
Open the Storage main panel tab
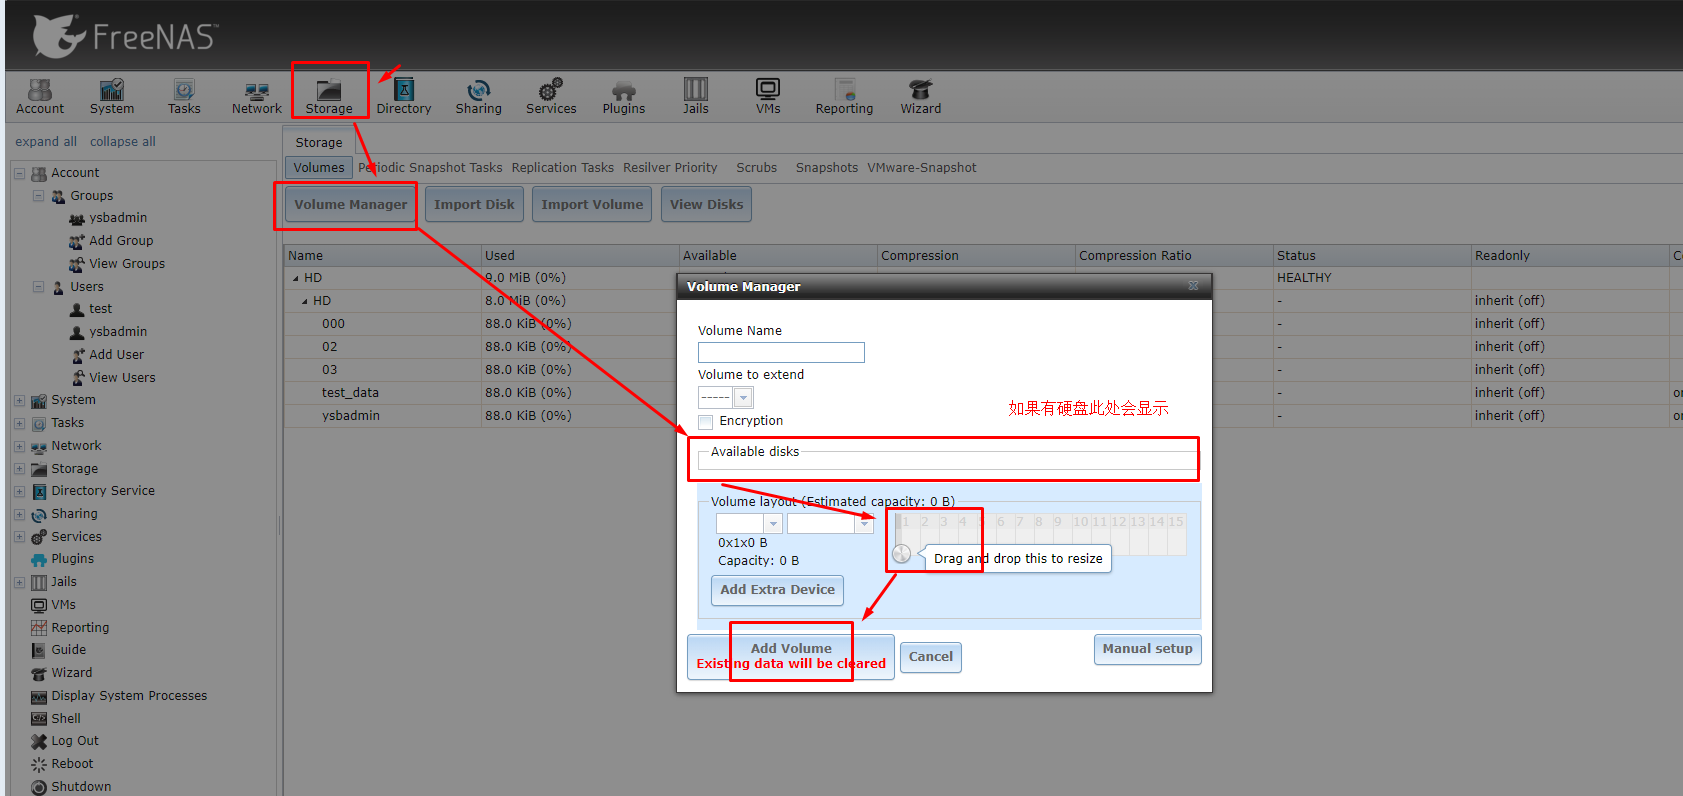(319, 142)
